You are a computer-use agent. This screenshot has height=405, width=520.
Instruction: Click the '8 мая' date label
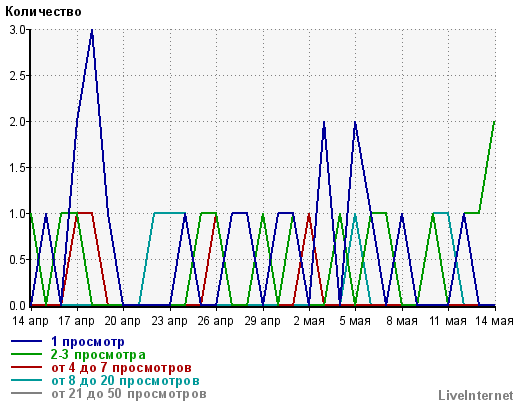[402, 321]
